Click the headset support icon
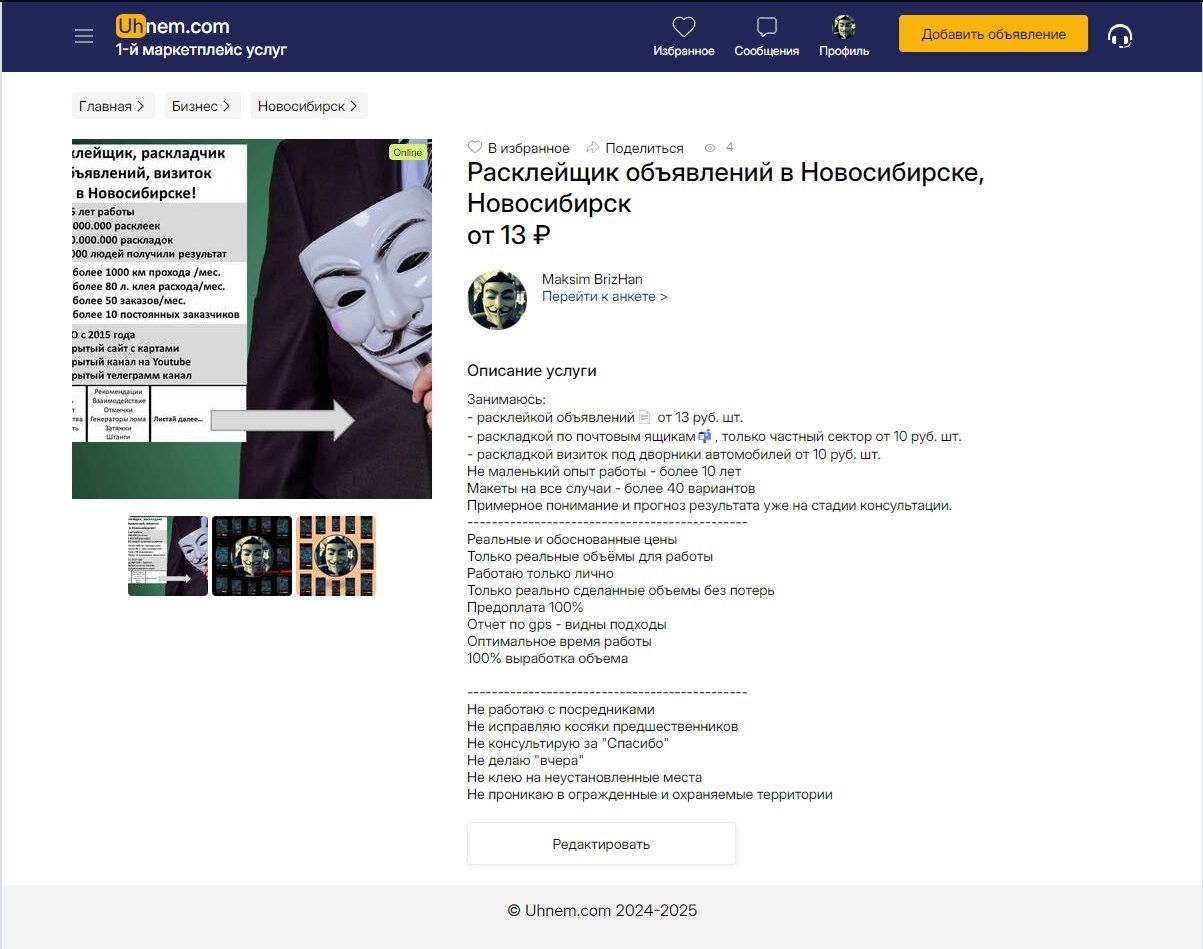 coord(1121,34)
